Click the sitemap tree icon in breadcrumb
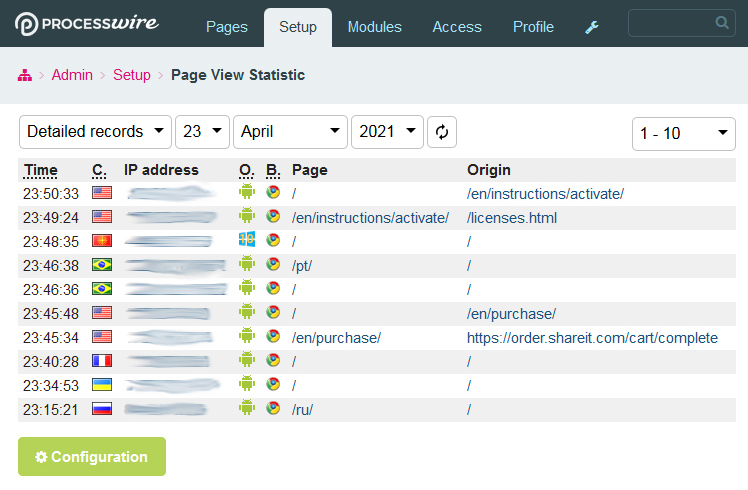 [26, 75]
